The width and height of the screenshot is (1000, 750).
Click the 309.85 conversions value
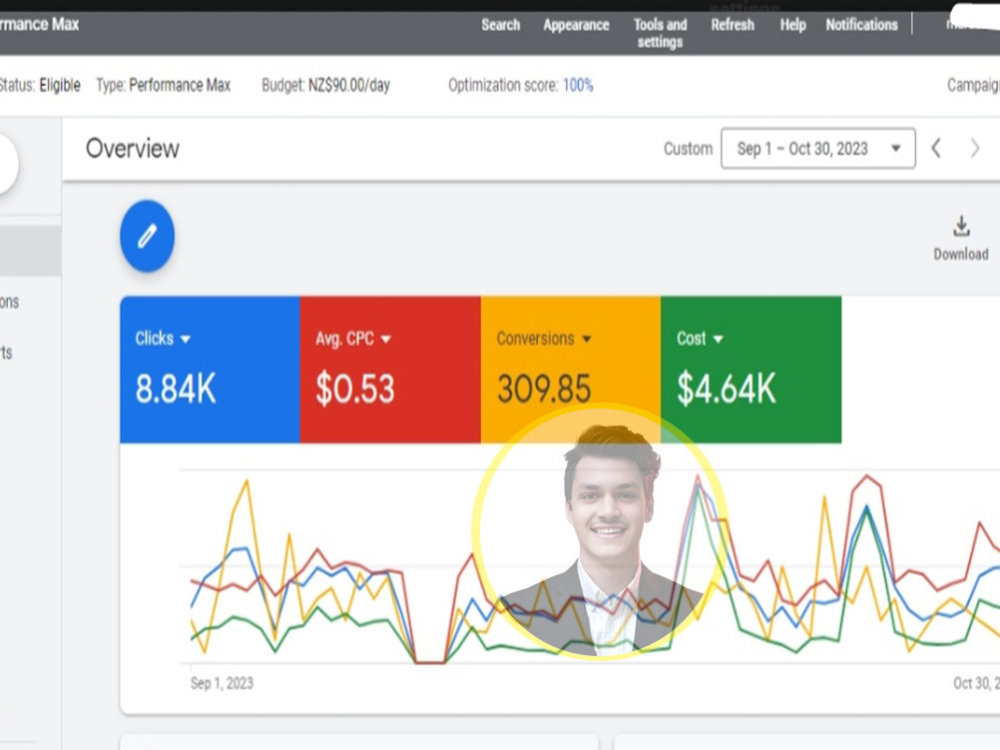[544, 388]
